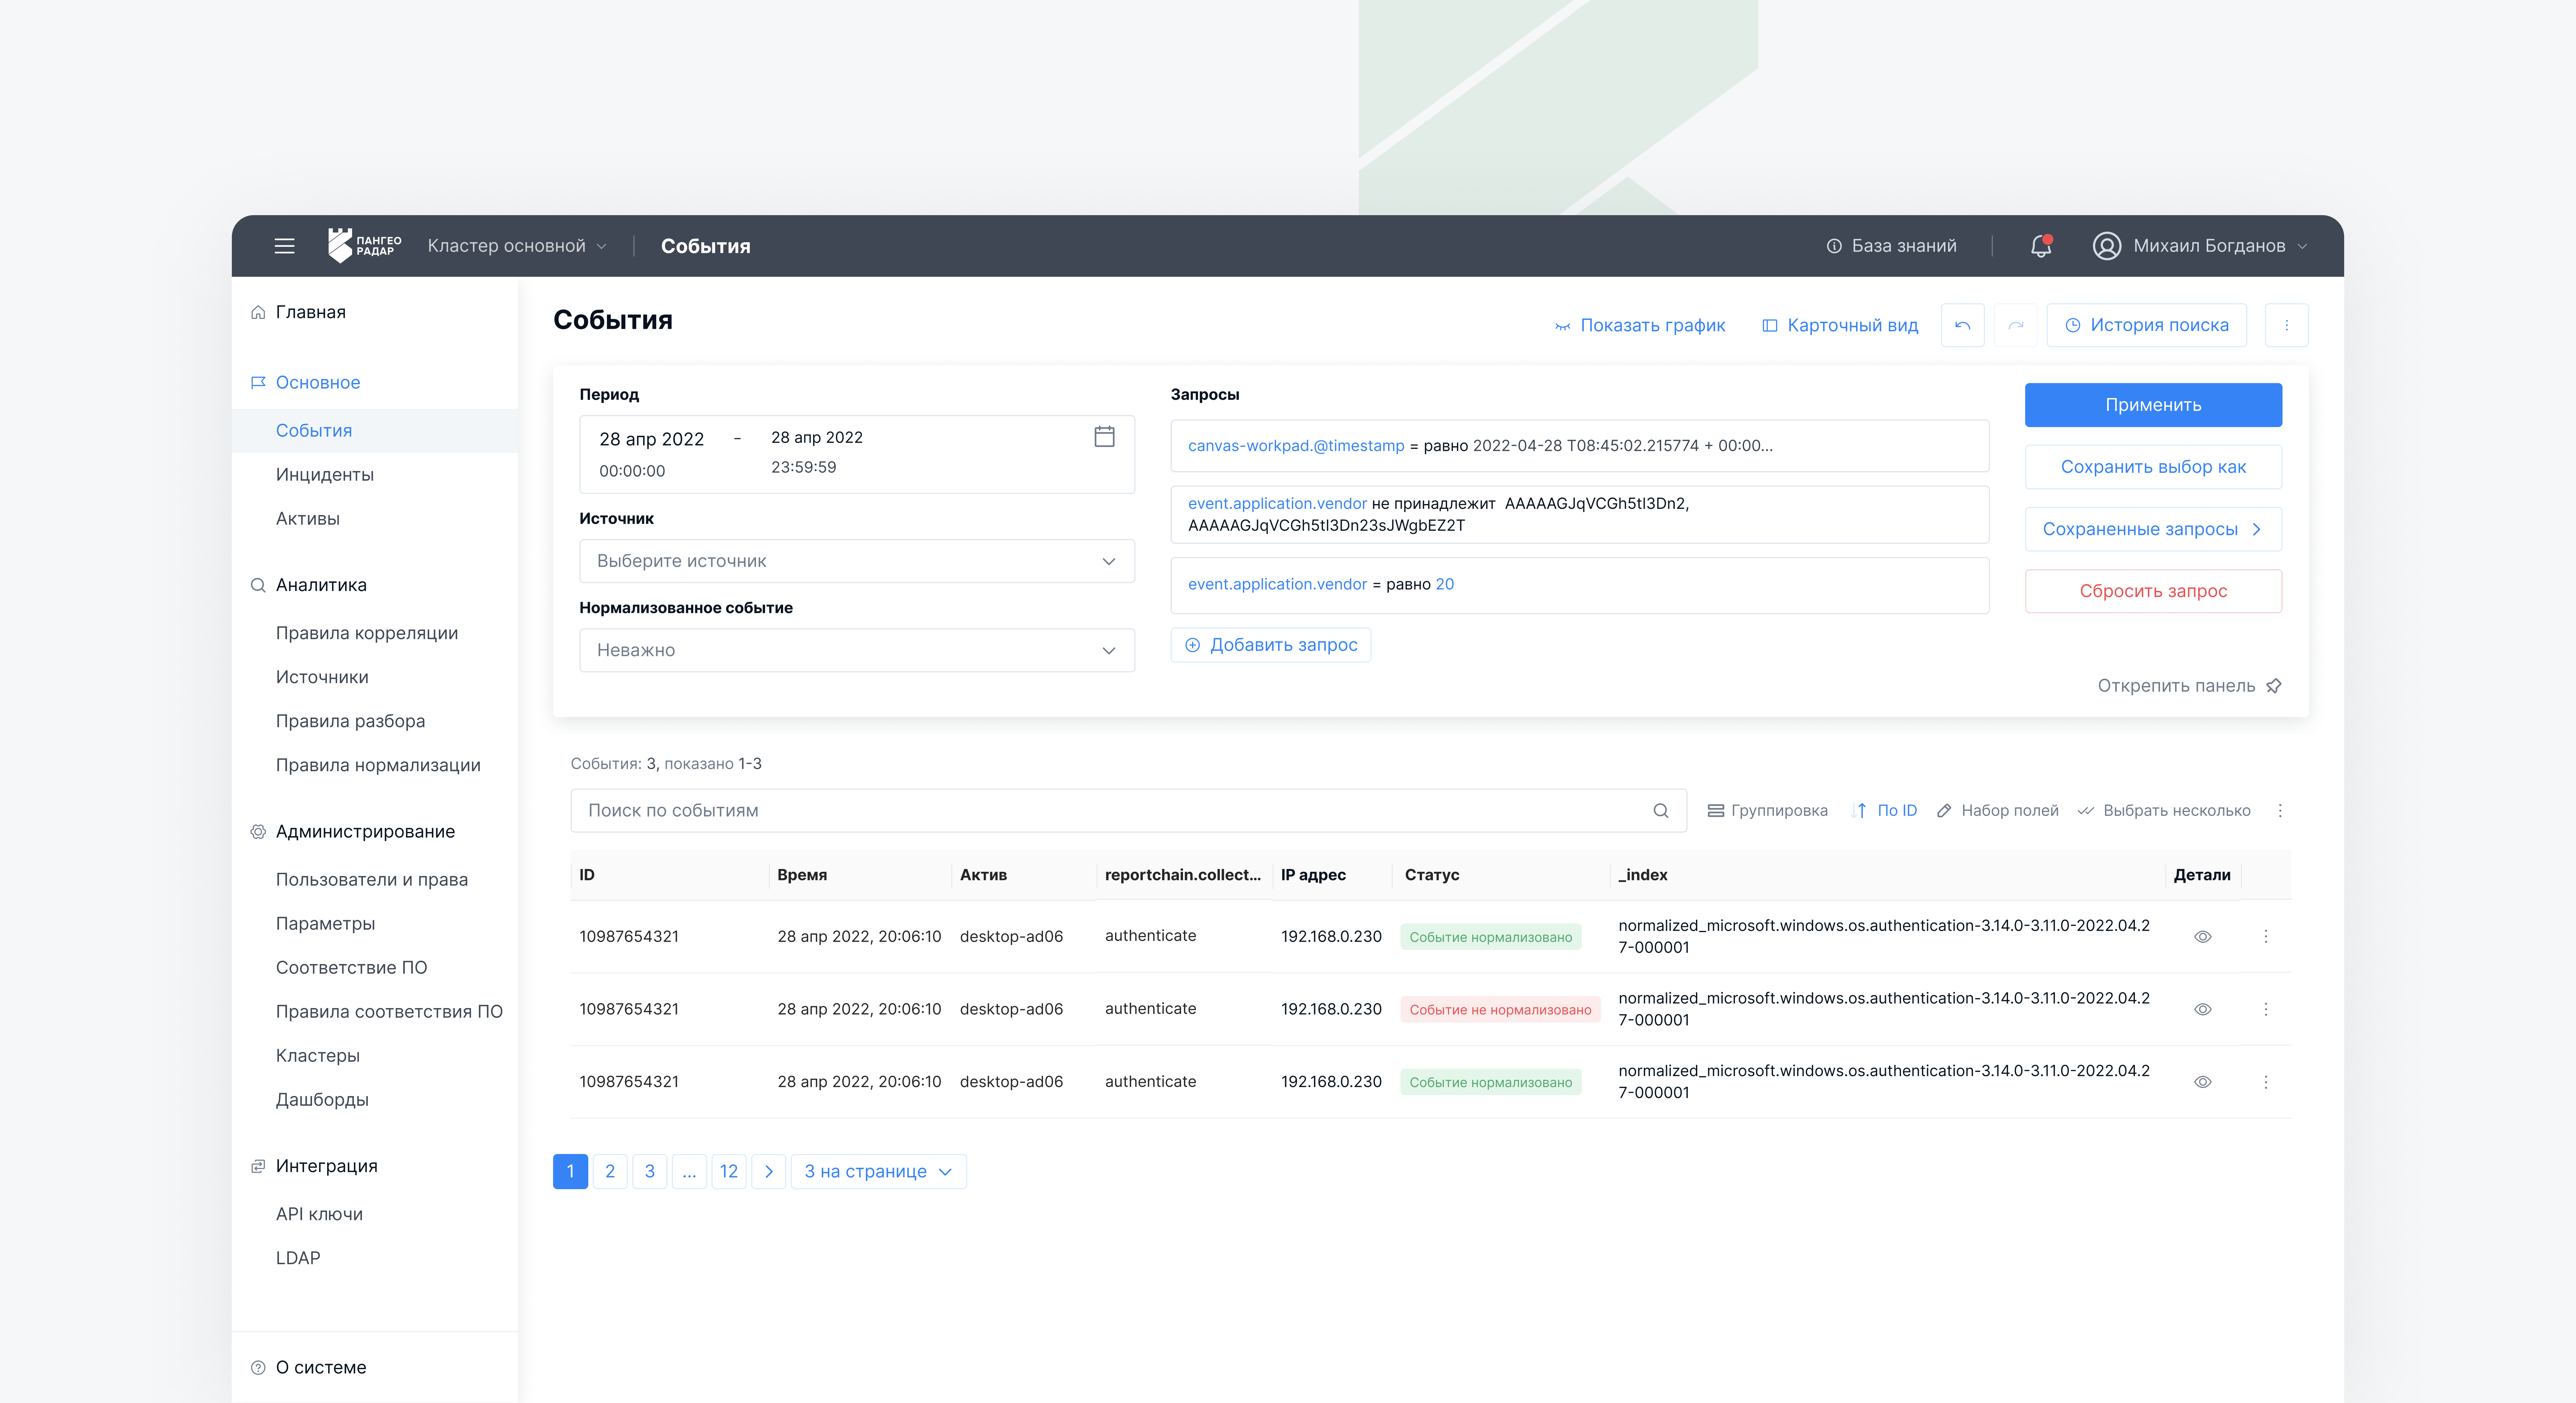Go to page 2 of results
Viewport: 2576px width, 1403px height.
610,1171
